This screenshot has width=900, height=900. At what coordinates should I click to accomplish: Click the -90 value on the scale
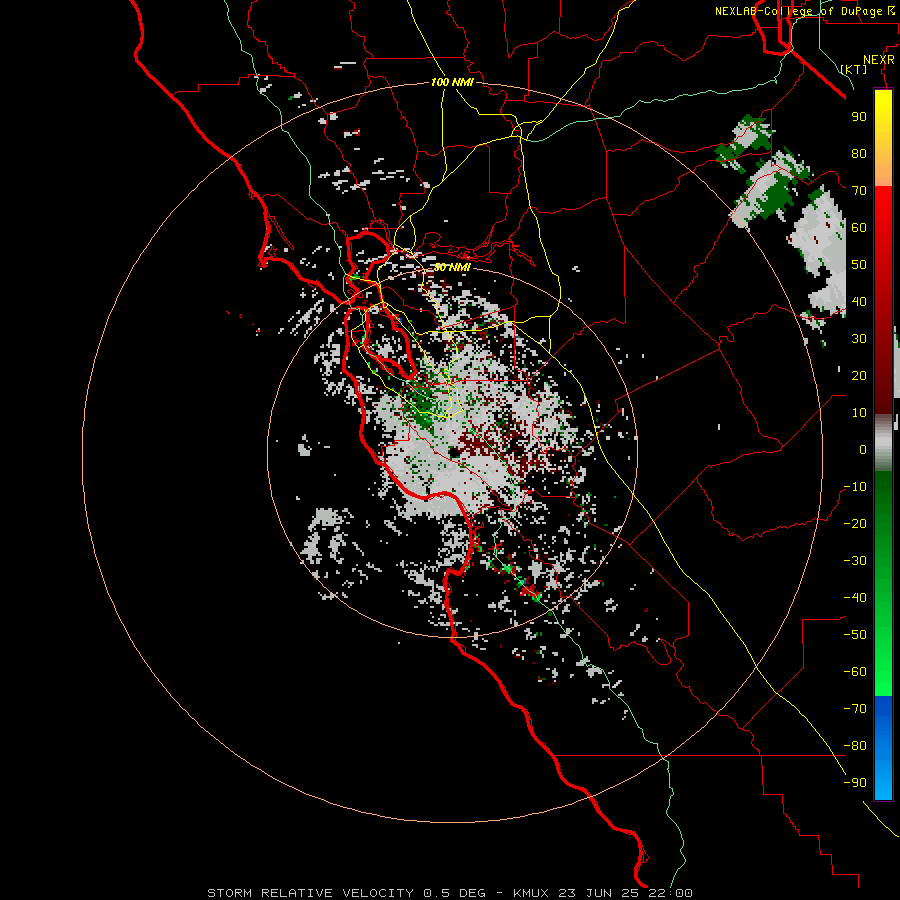click(x=855, y=782)
